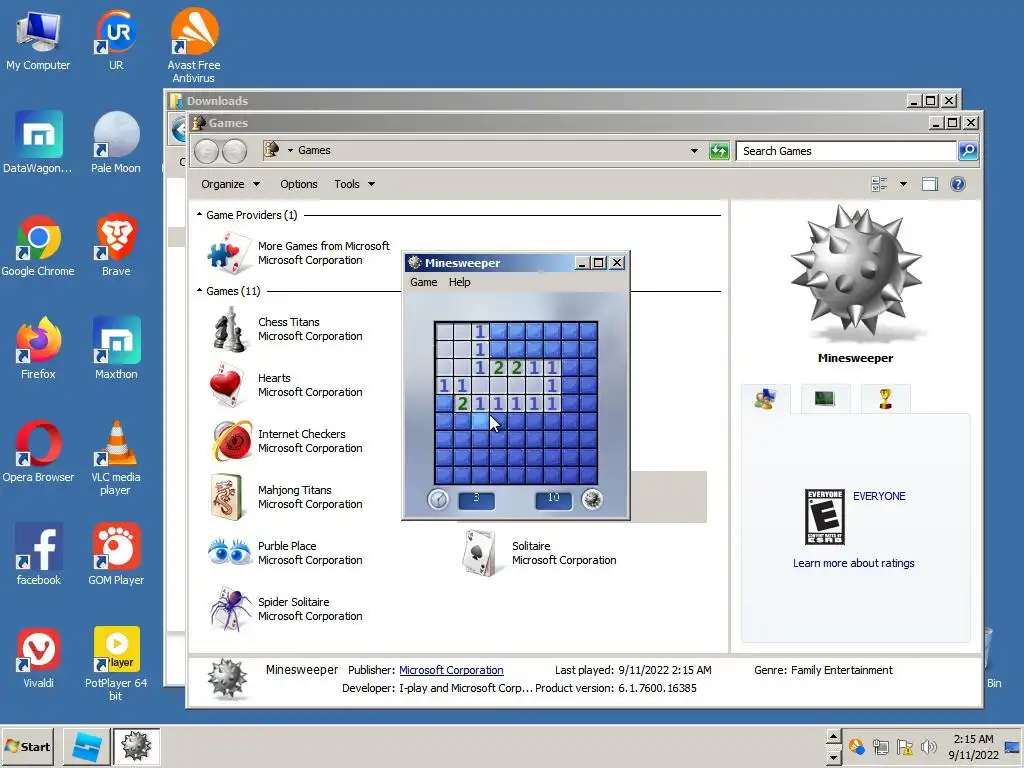Image resolution: width=1024 pixels, height=768 pixels.
Task: Click the Genre: Family Entertainment text
Action: 823,670
